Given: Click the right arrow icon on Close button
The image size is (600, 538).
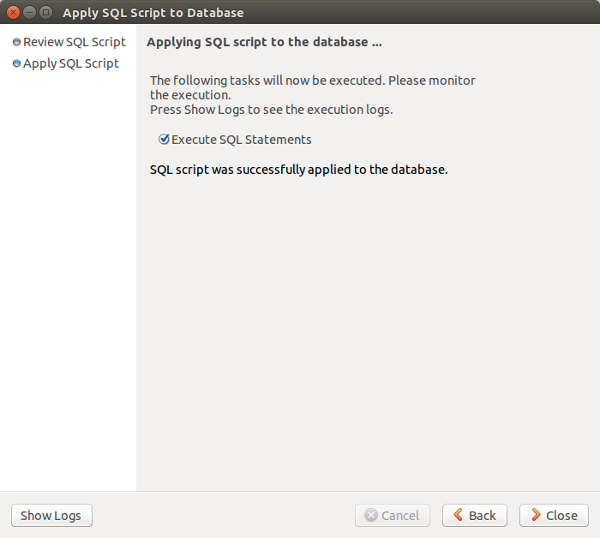Looking at the screenshot, I should click(535, 516).
